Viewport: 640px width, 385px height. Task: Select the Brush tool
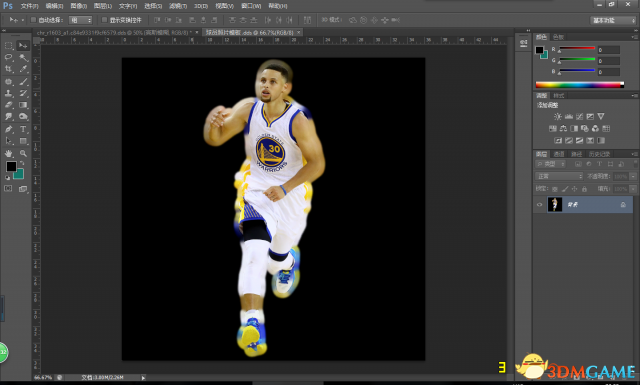pos(23,82)
